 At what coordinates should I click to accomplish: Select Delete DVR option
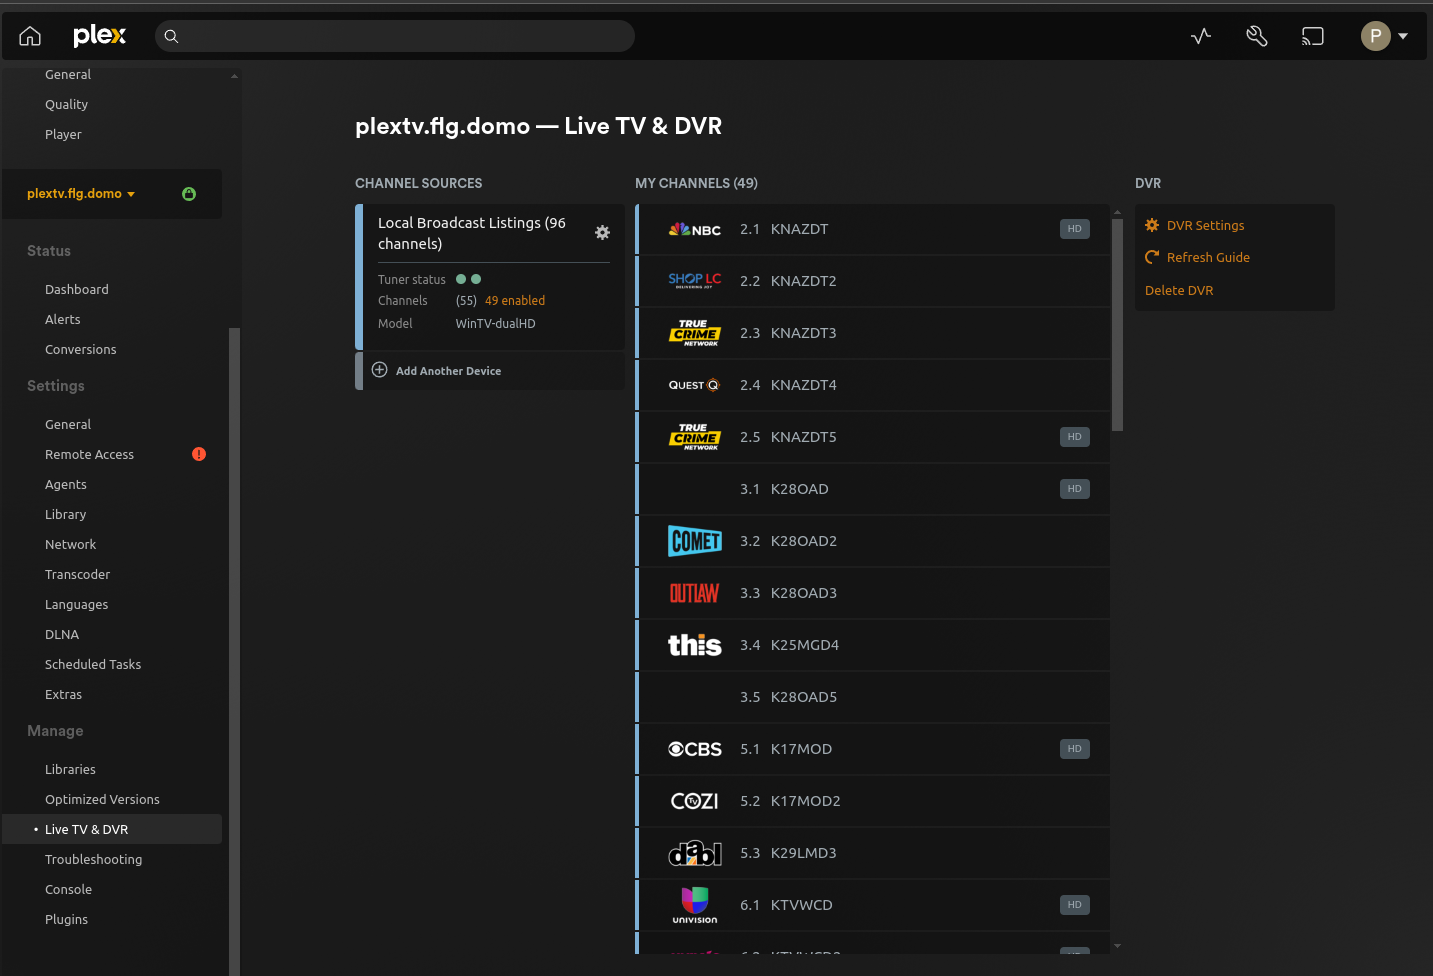[1179, 290]
